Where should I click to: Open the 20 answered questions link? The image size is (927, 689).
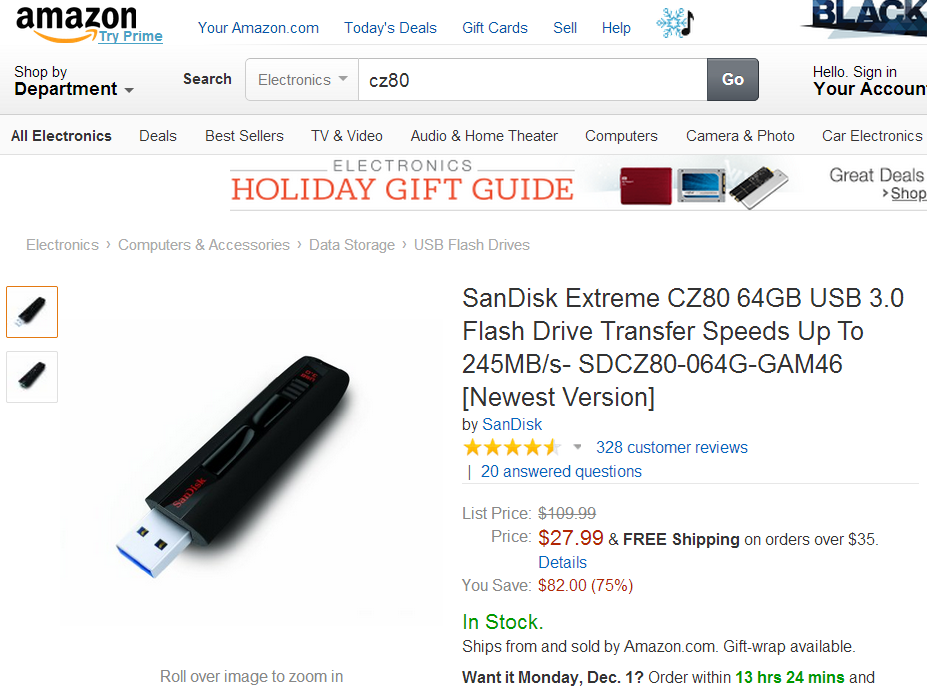(561, 471)
